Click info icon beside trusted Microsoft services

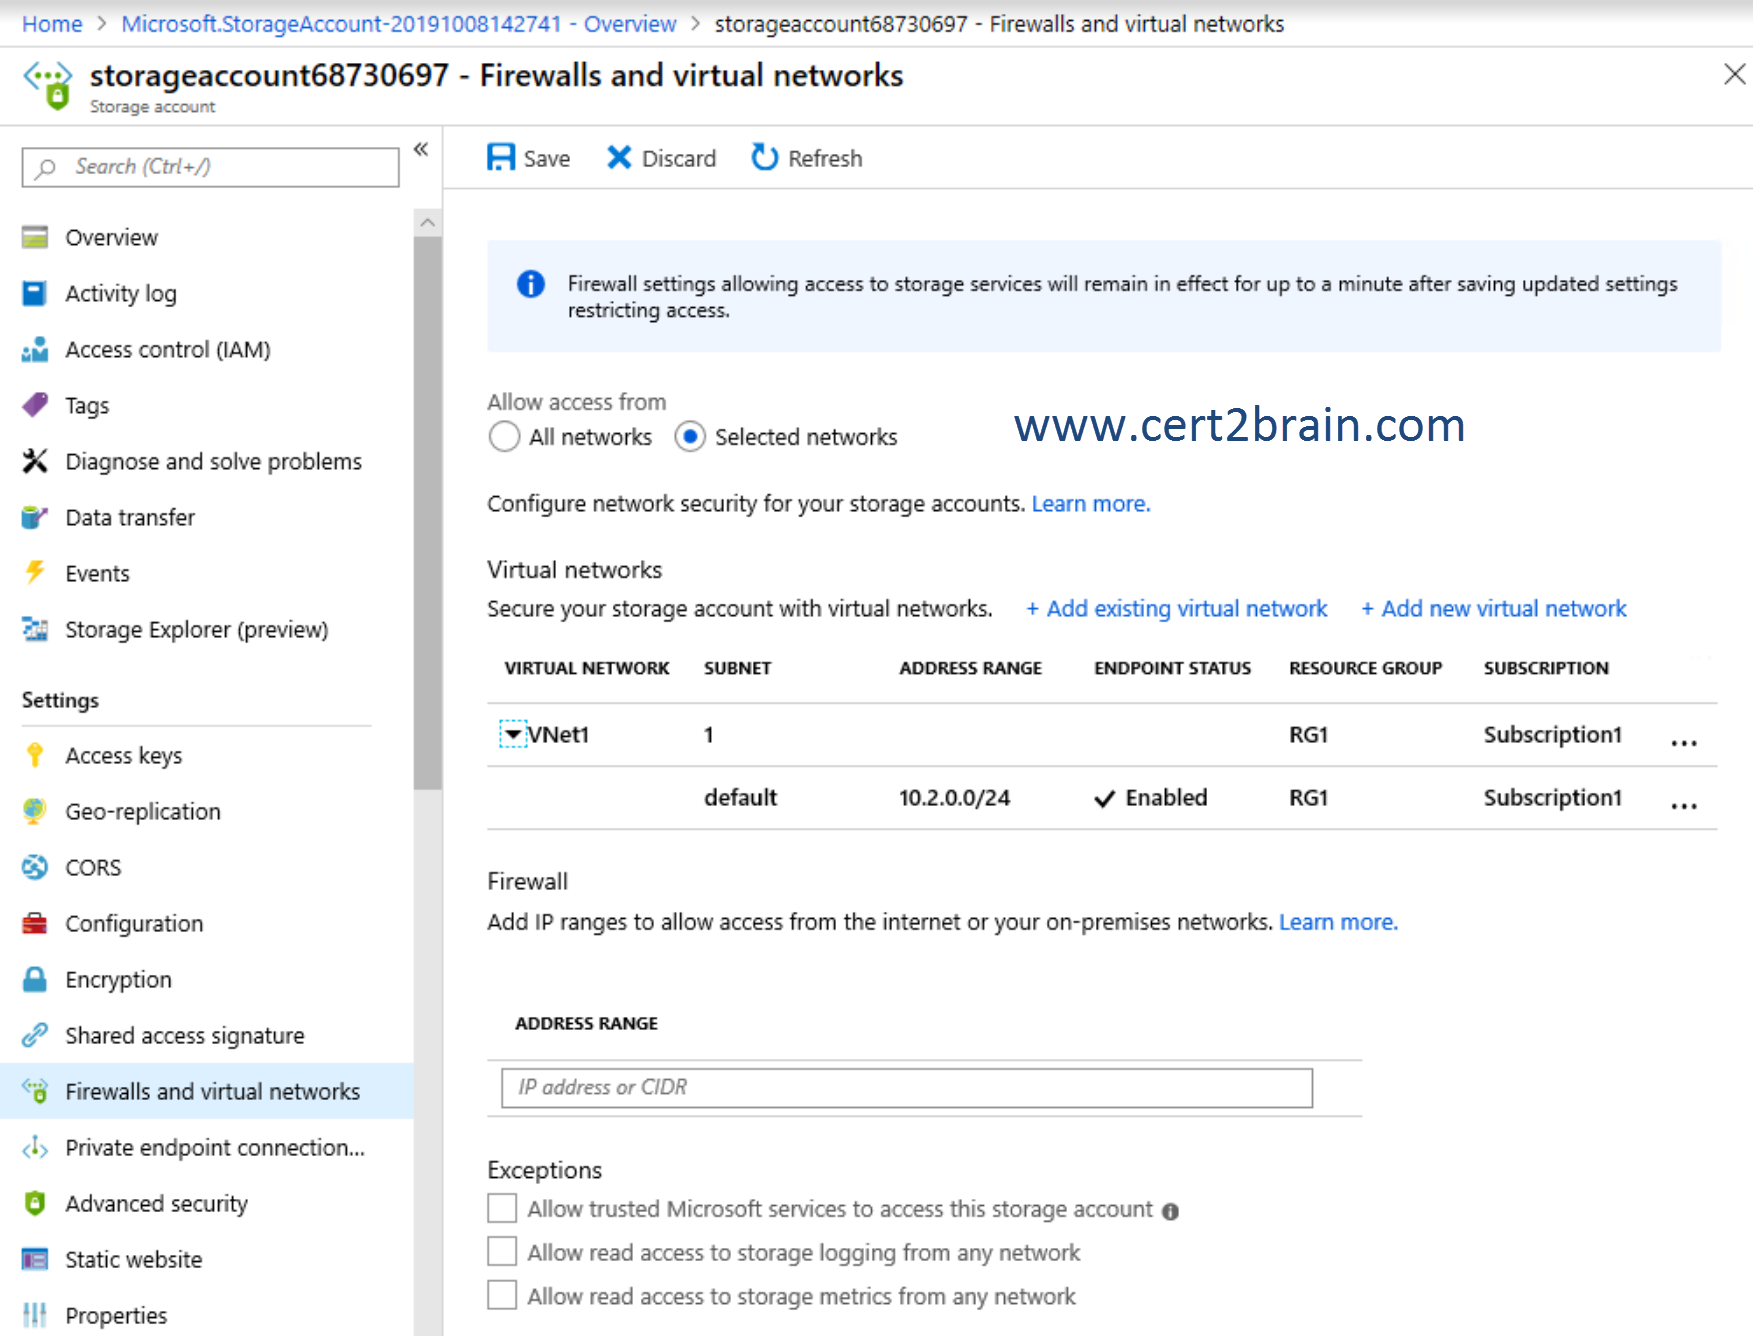click(x=1170, y=1211)
